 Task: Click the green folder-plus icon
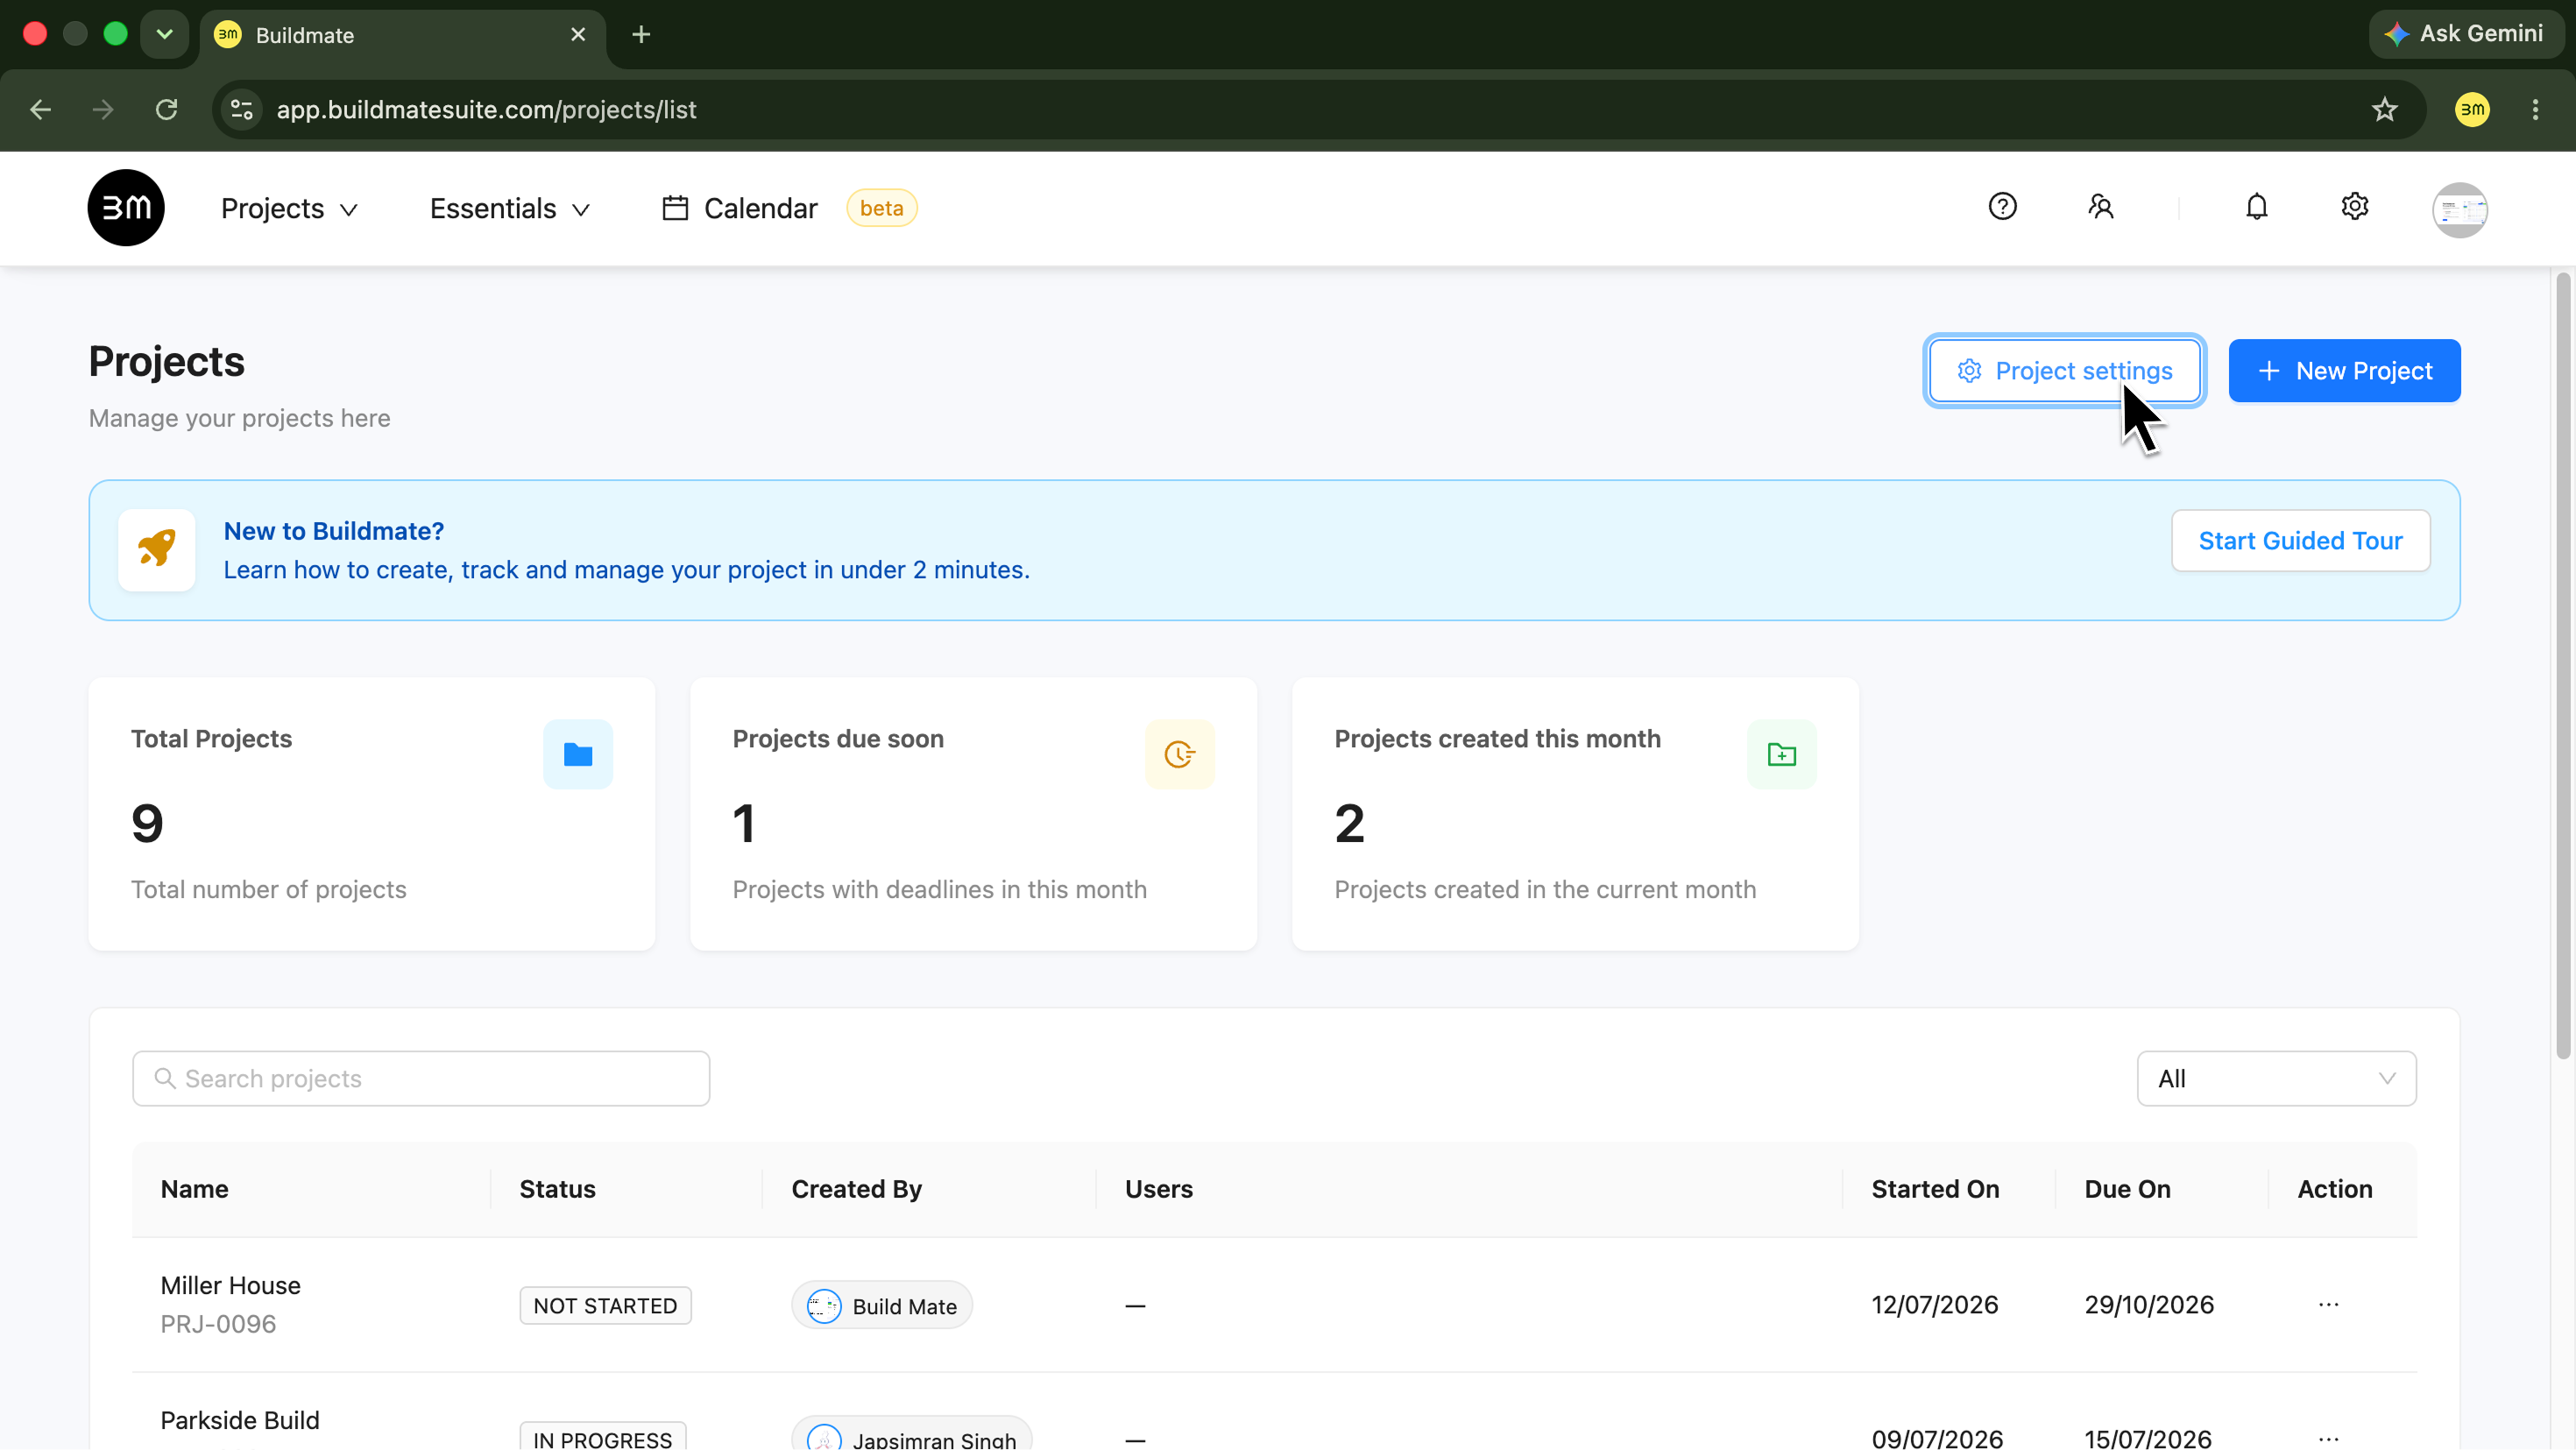[1782, 754]
